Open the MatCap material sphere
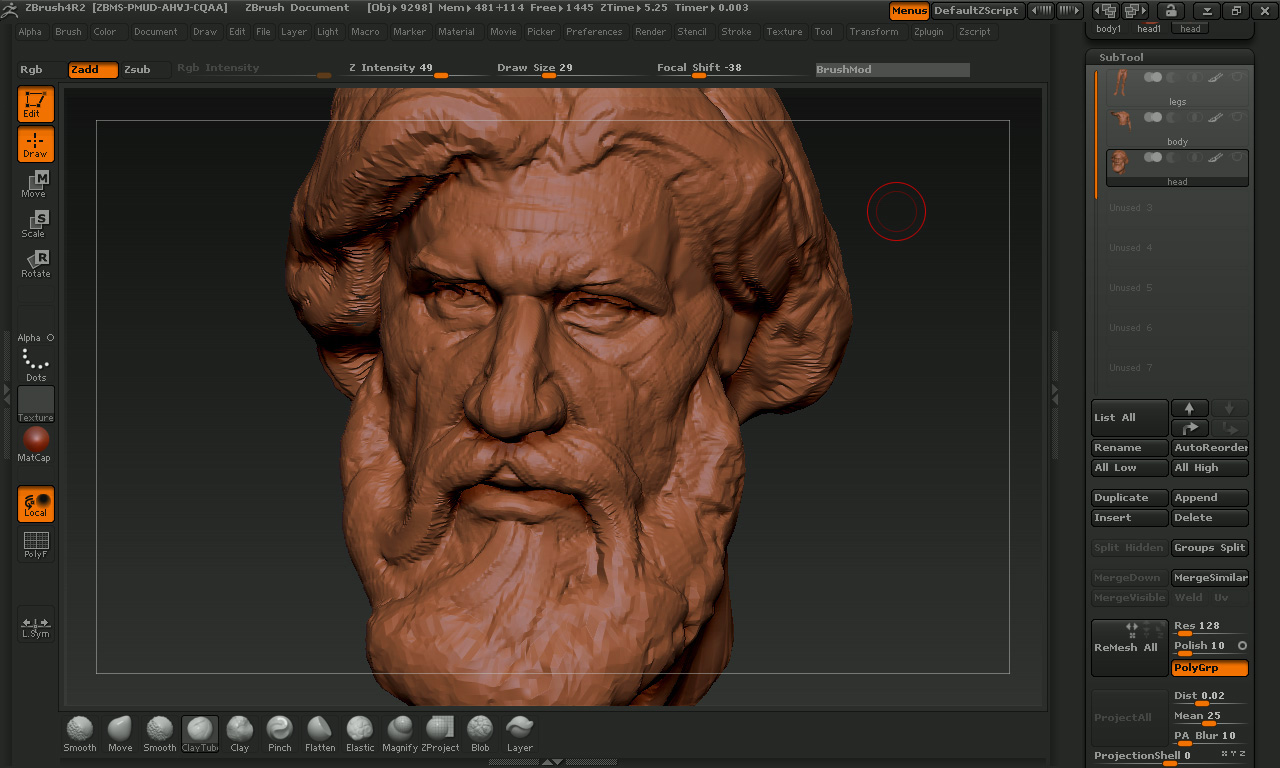1280x768 pixels. click(x=35, y=444)
